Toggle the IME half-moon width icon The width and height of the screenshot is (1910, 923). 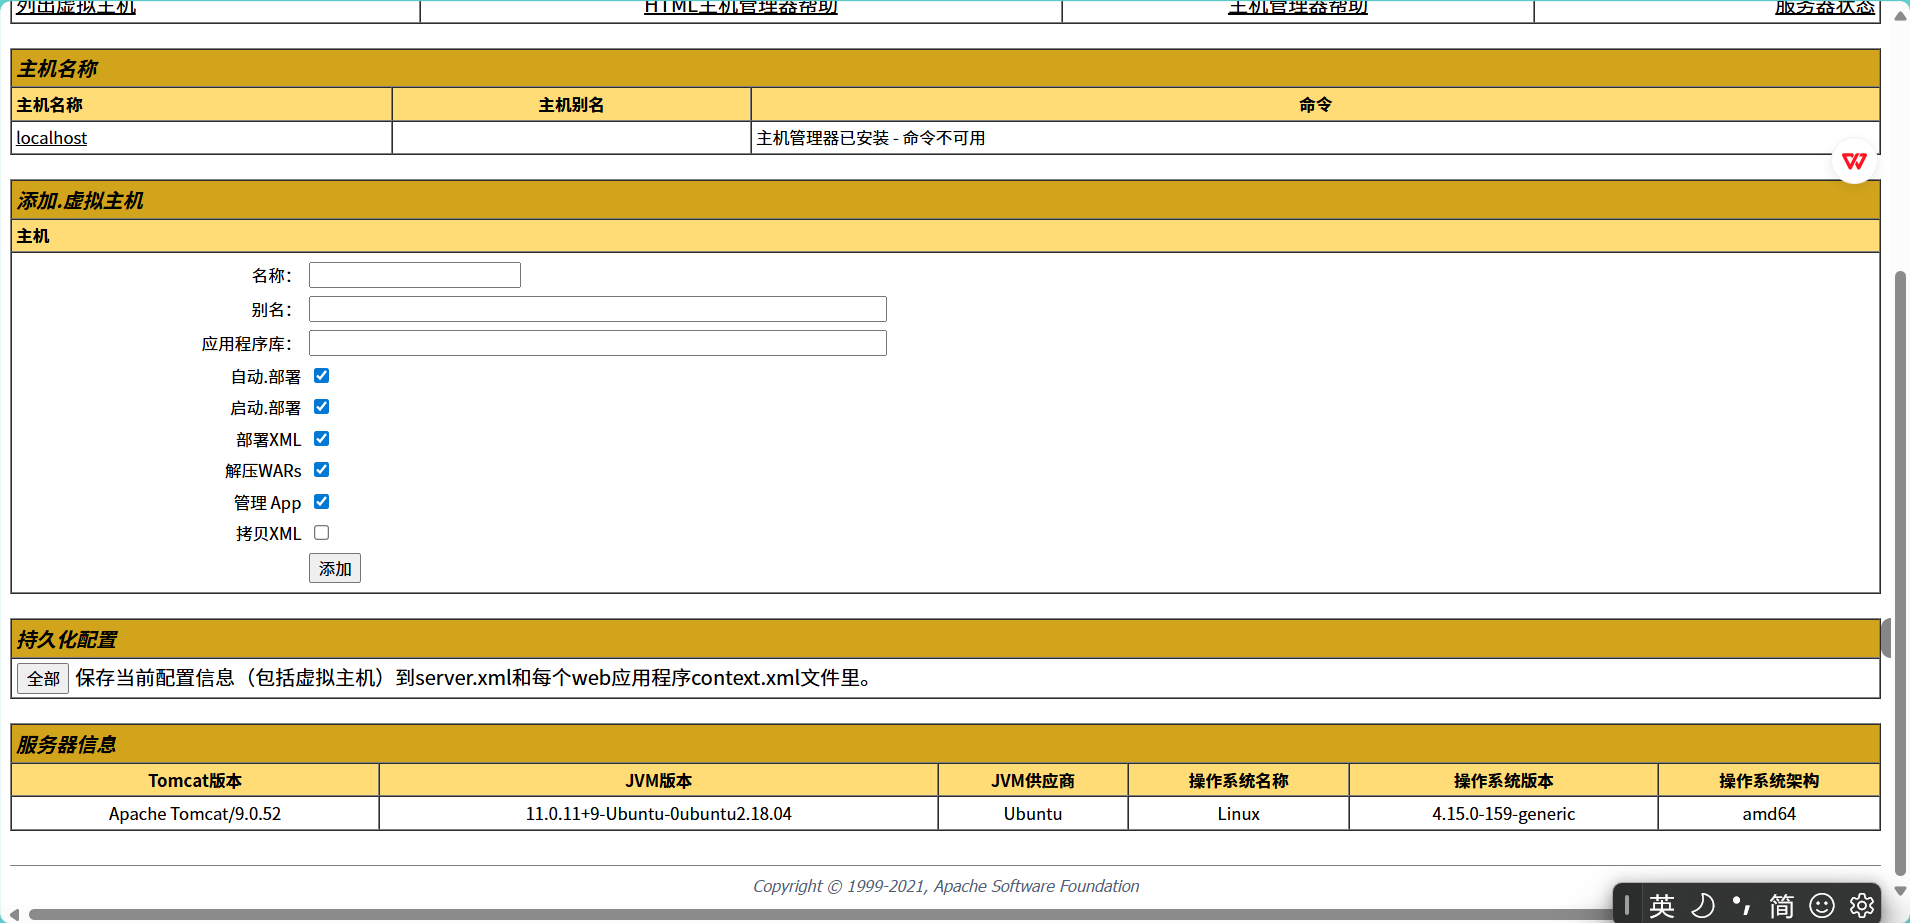click(1702, 906)
